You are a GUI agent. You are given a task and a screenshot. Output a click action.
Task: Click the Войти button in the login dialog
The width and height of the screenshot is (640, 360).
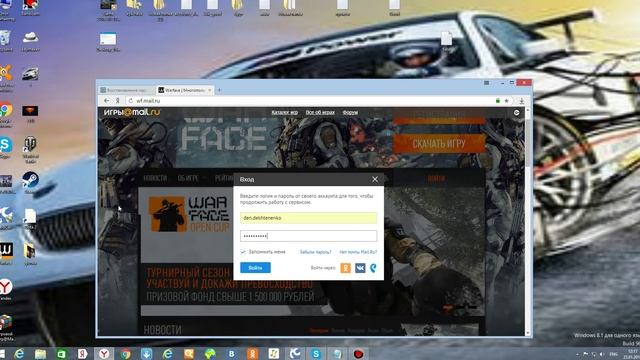(x=255, y=268)
